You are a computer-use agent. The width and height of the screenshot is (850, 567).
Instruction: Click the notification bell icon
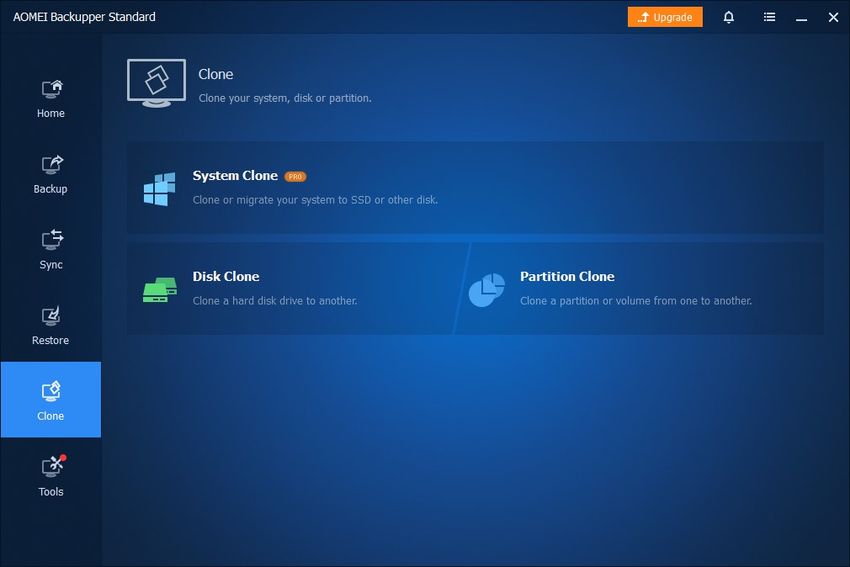click(728, 17)
